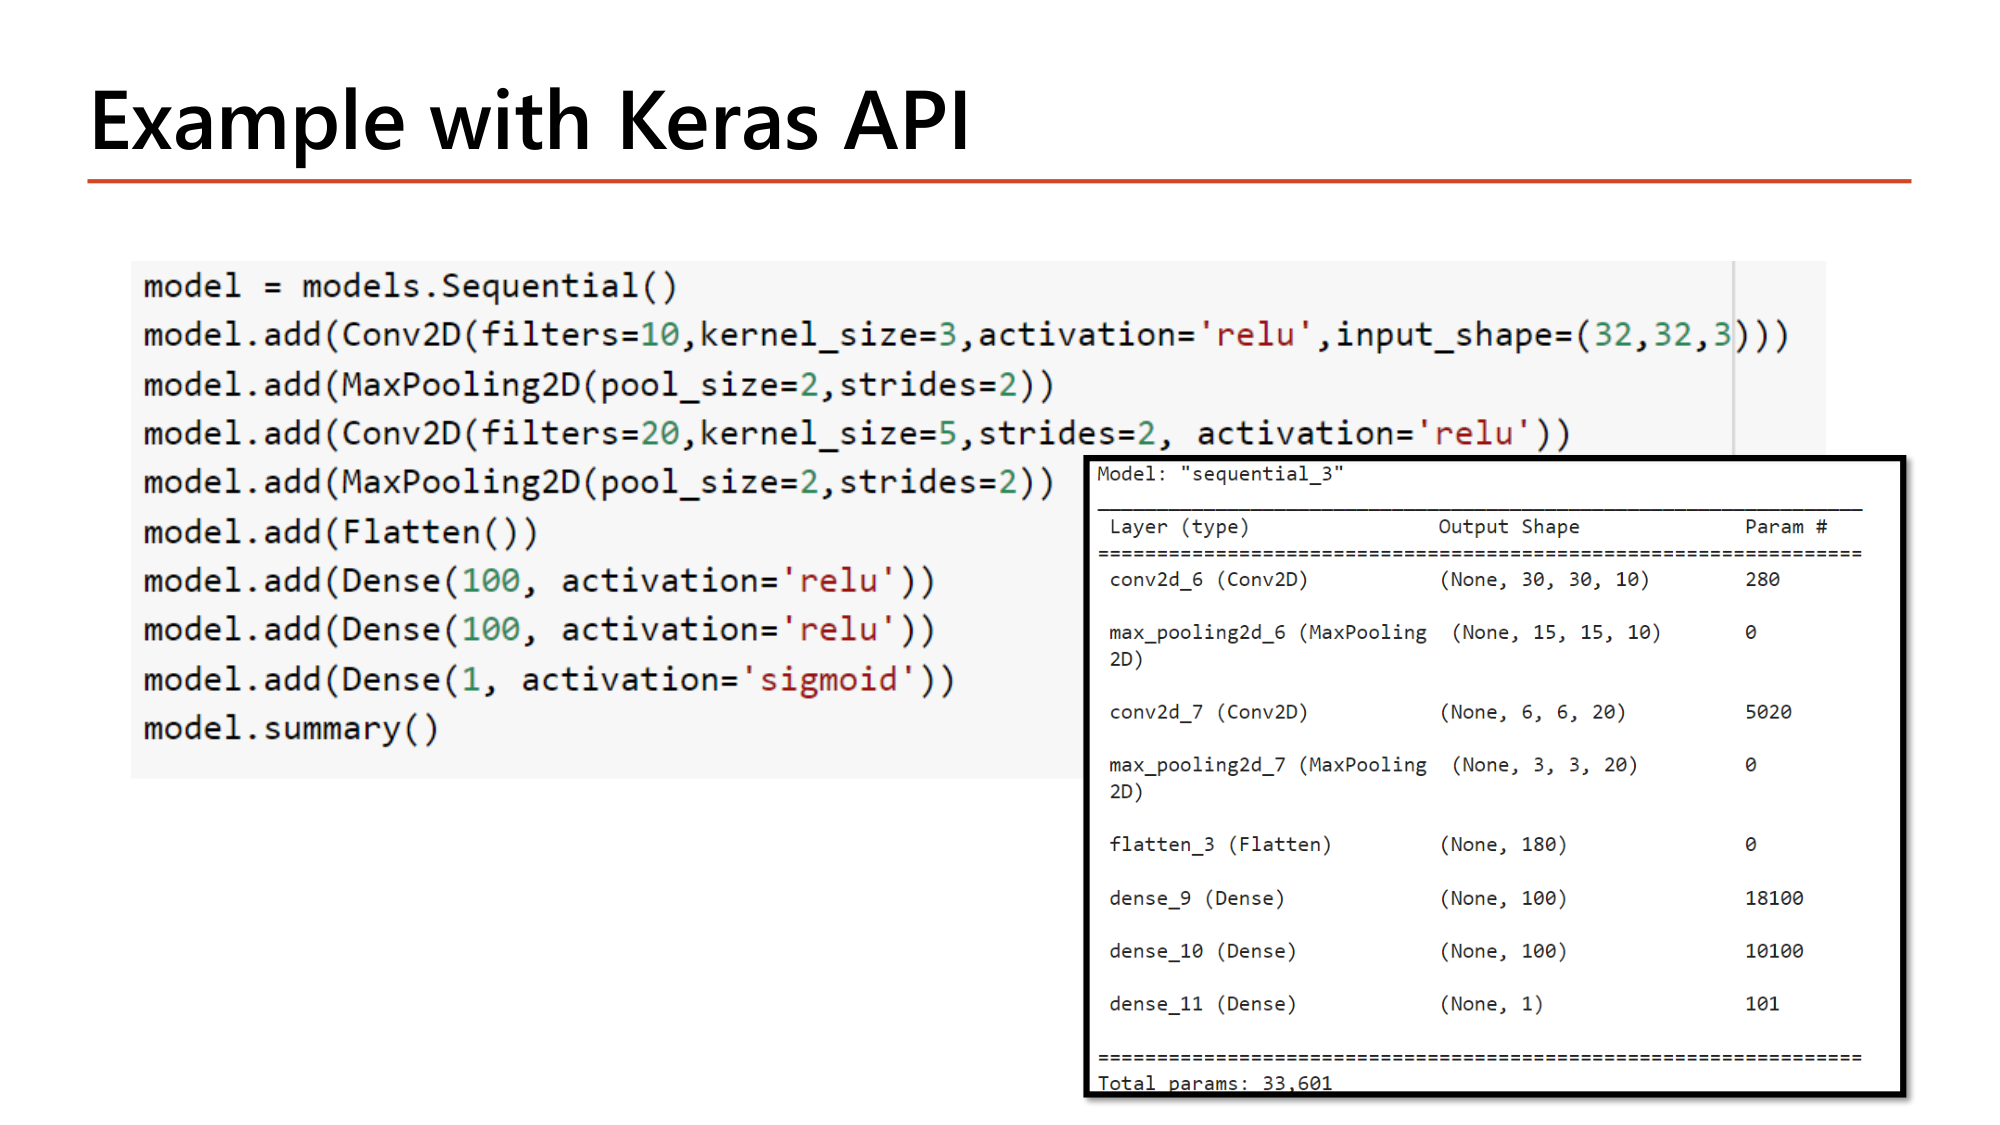
Task: Click output shape '(None, 3, 3, 20)'
Action: pyautogui.click(x=1544, y=765)
